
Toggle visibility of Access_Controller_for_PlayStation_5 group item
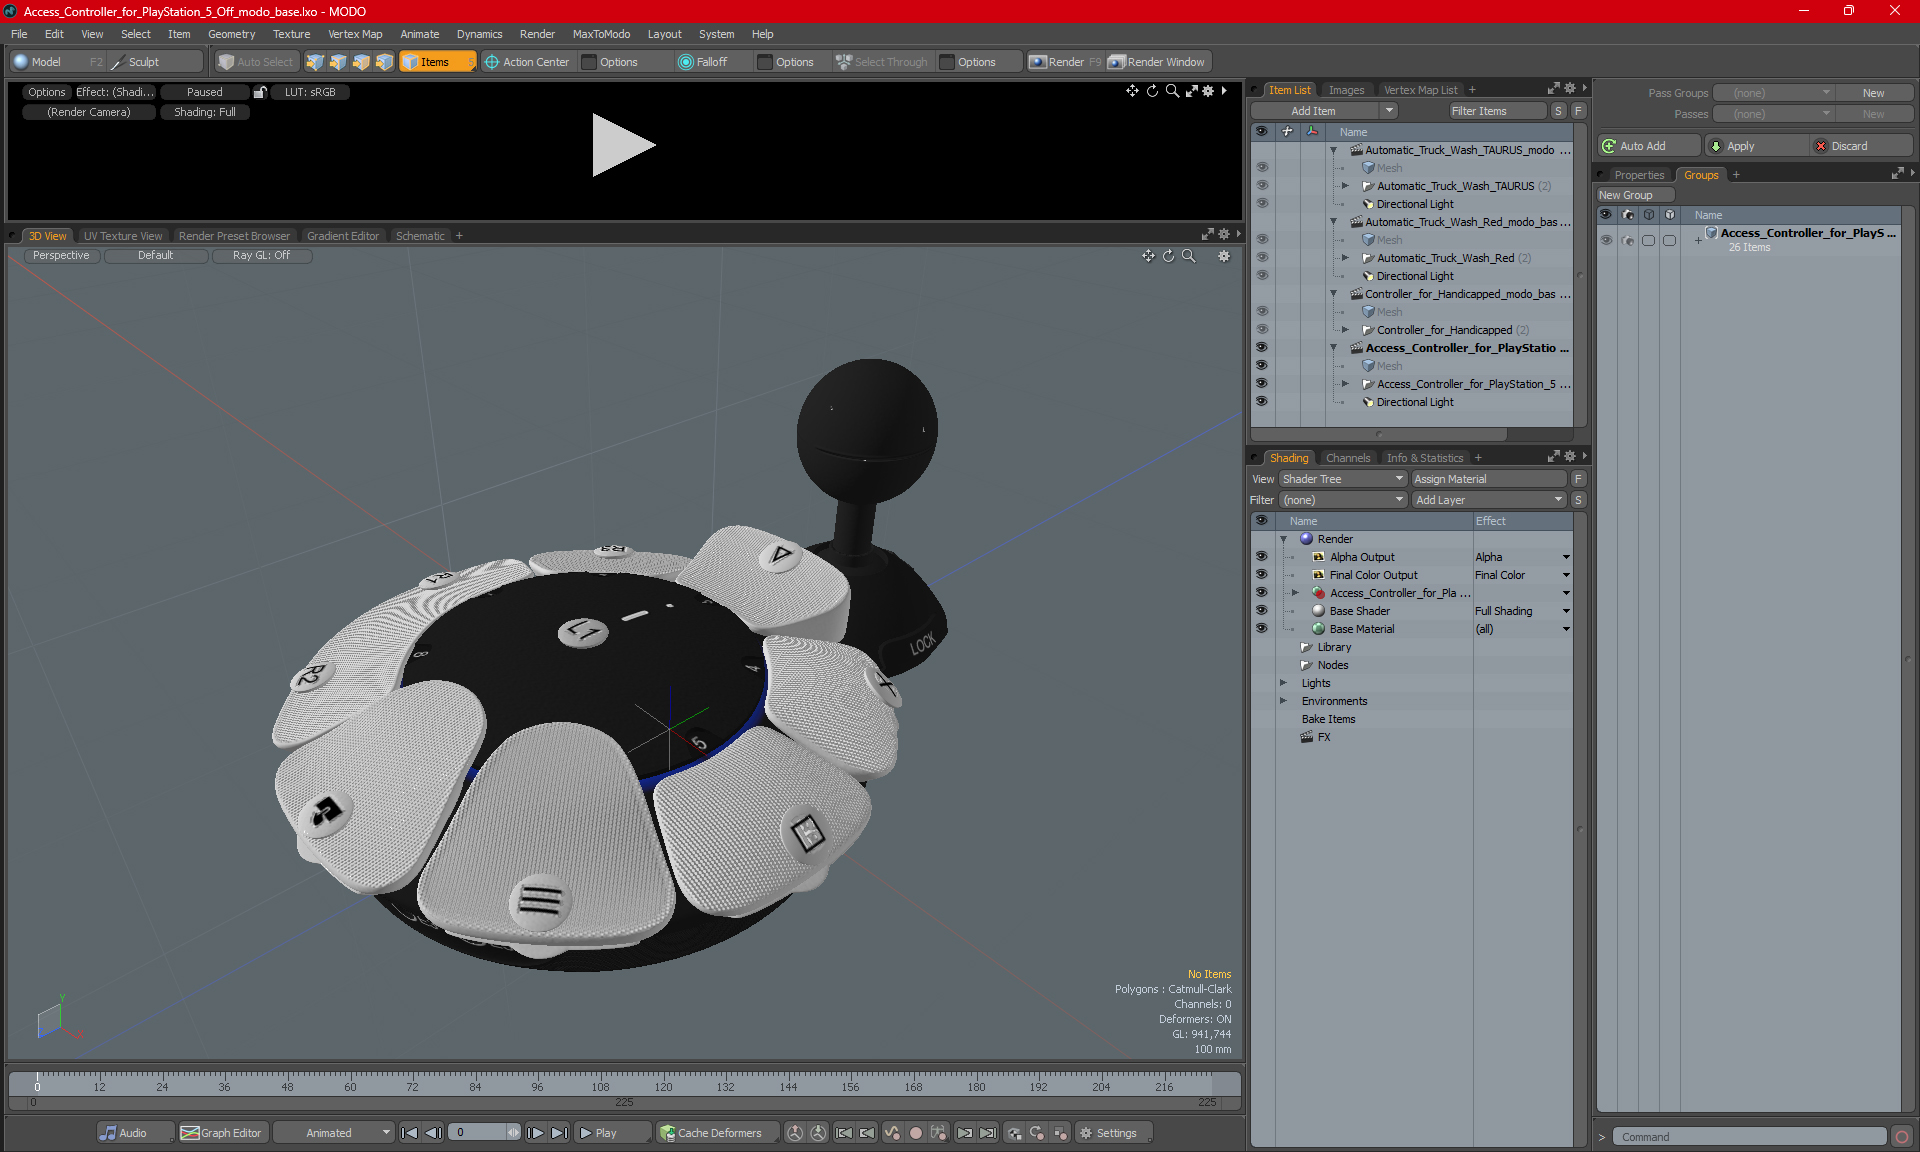[x=1261, y=383]
